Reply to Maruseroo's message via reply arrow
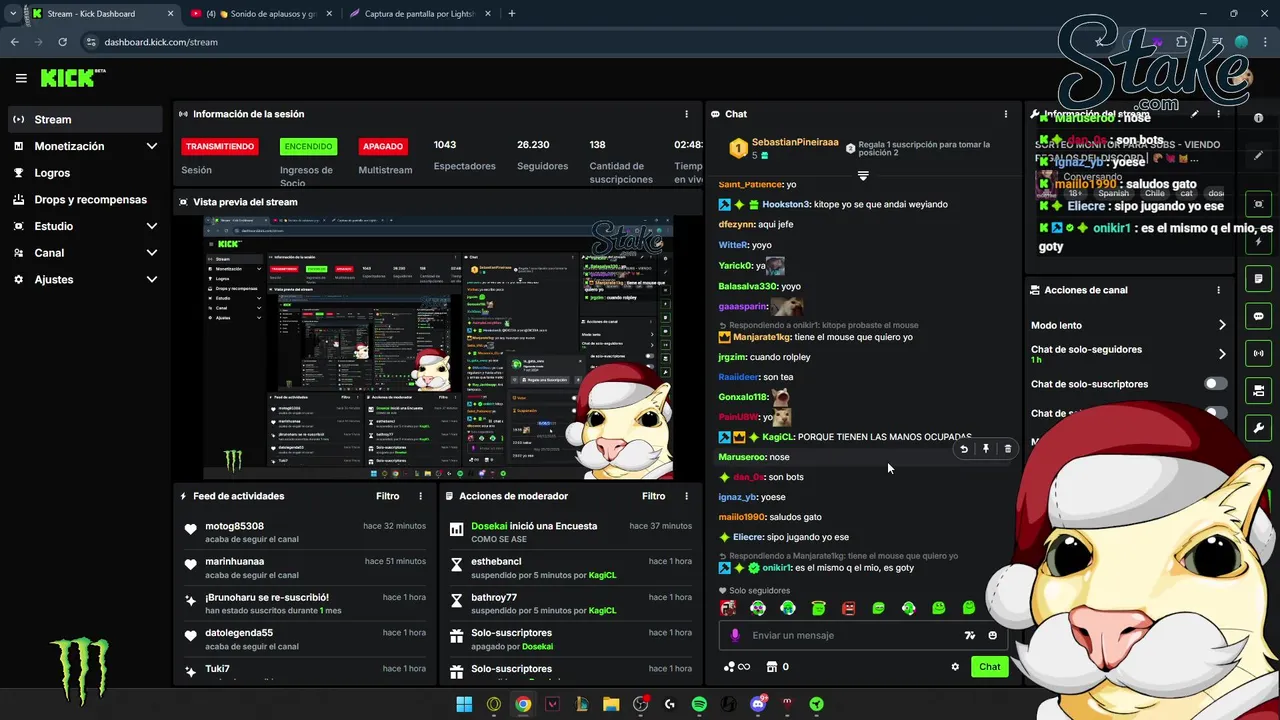 pyautogui.click(x=964, y=449)
